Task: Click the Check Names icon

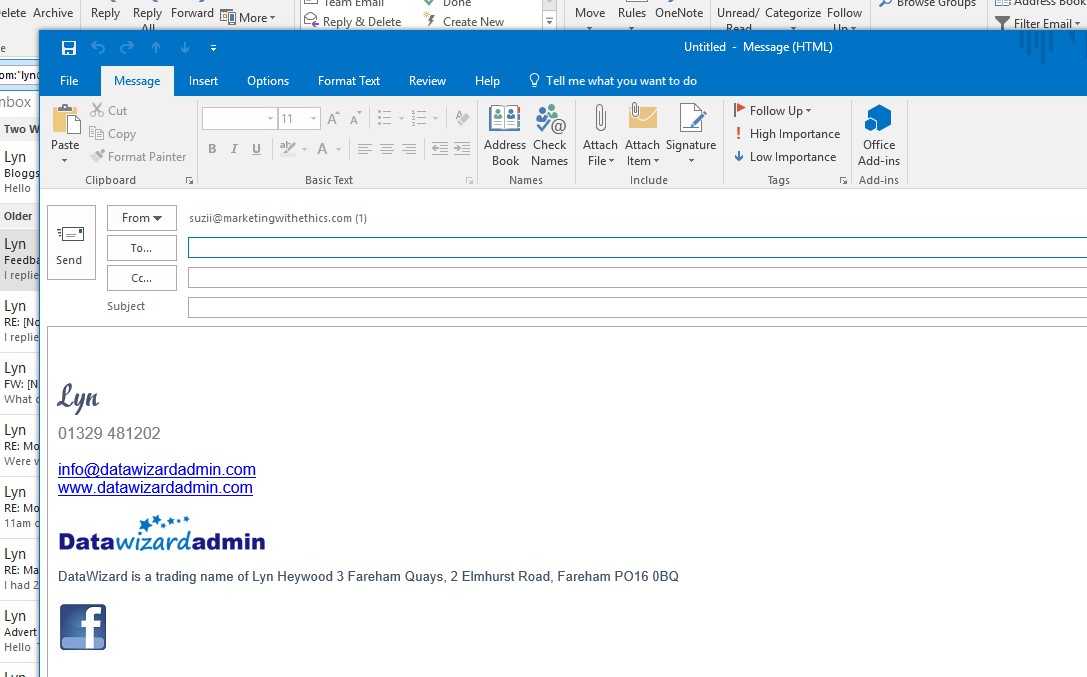Action: pyautogui.click(x=549, y=136)
